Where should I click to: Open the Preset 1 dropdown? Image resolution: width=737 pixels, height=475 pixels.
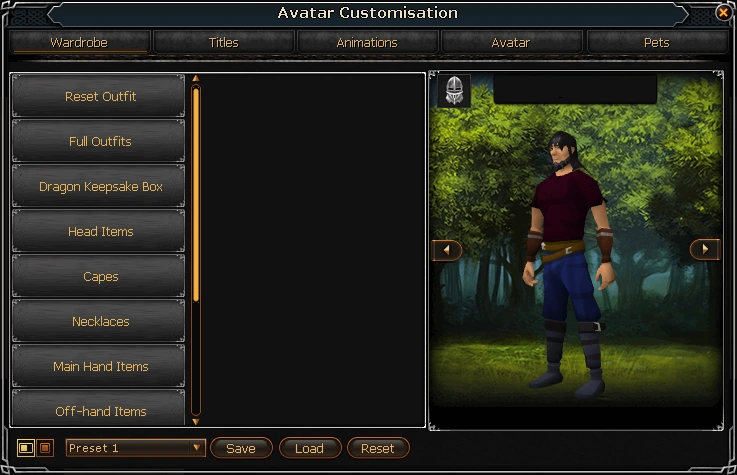point(135,448)
